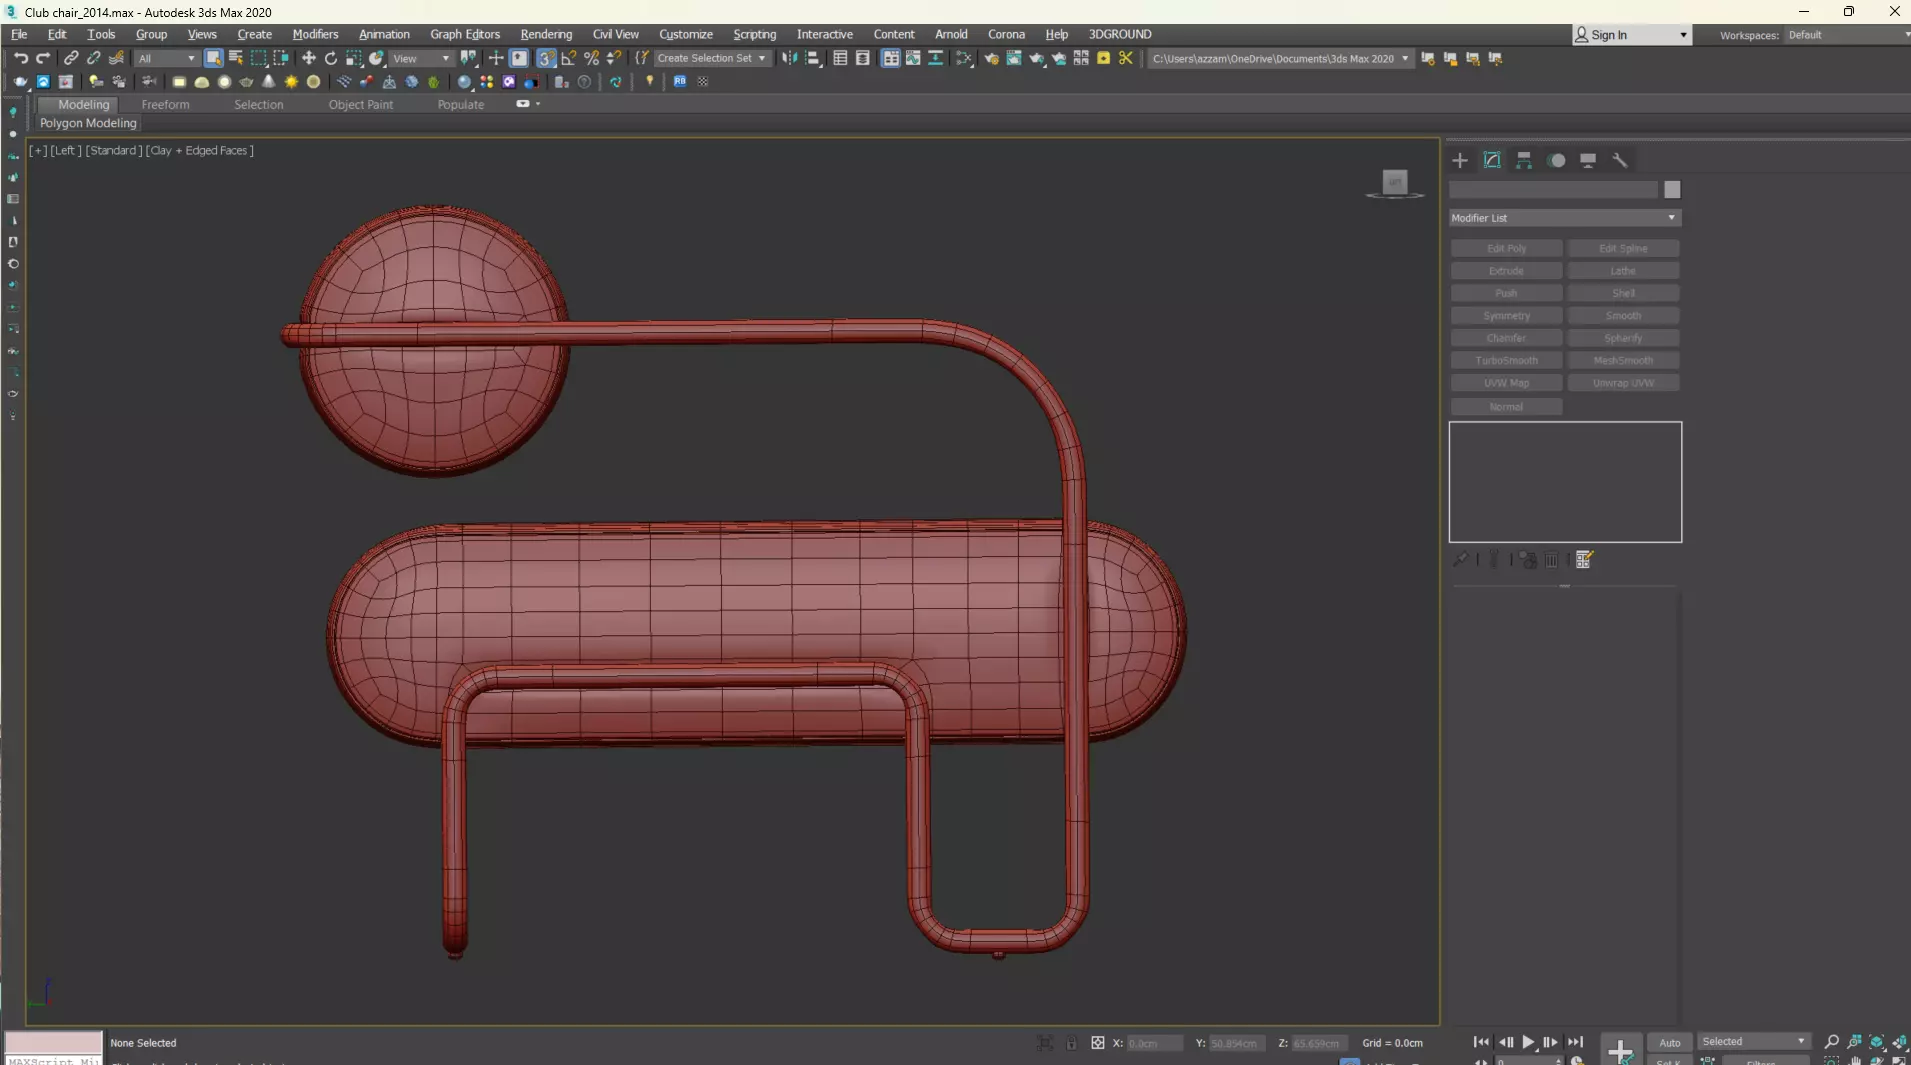
Task: Click the object color swatch
Action: [x=1672, y=190]
